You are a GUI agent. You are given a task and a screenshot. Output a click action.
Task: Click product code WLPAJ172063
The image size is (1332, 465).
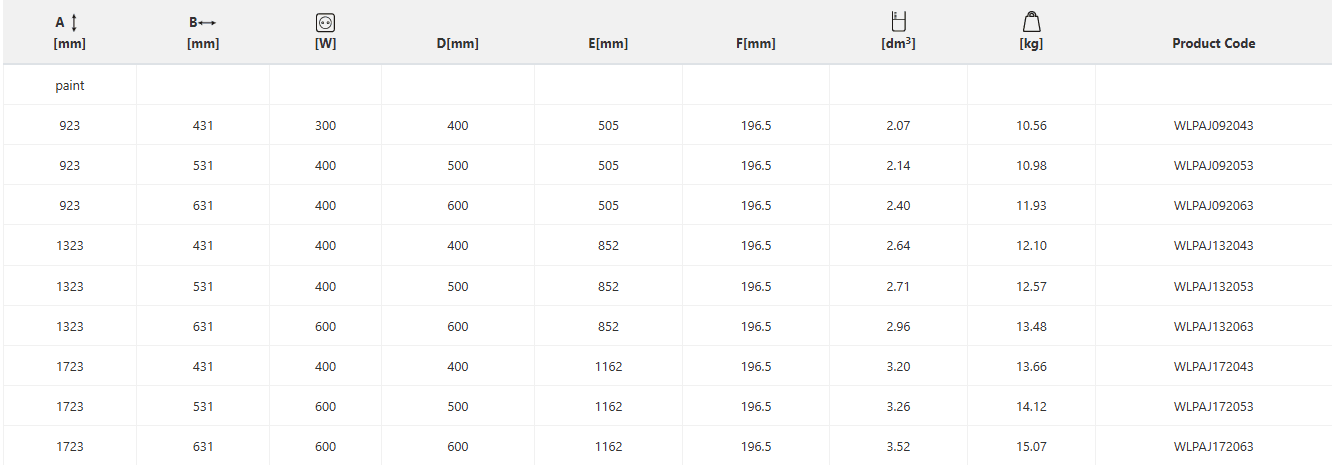tap(1213, 447)
